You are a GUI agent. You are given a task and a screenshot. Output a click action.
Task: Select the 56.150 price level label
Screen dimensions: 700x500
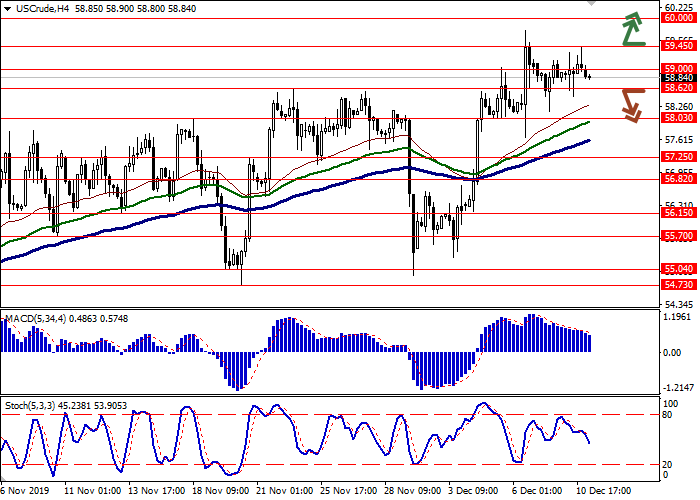pos(678,213)
